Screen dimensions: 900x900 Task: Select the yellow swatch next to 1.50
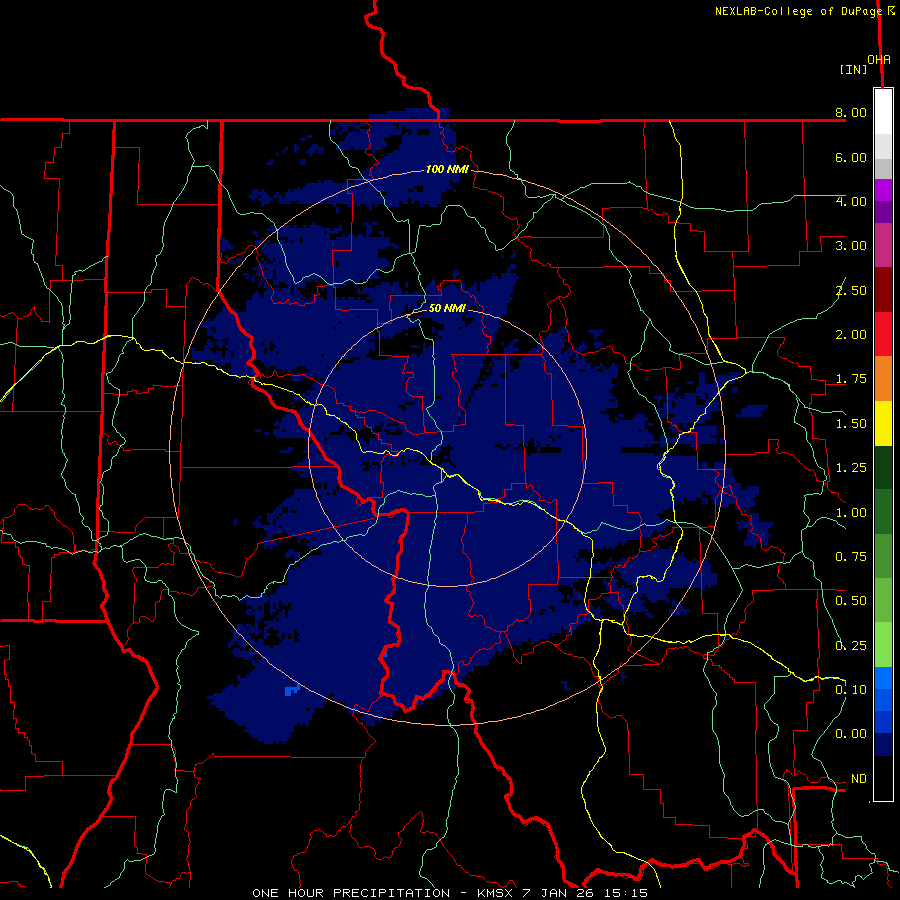(883, 423)
